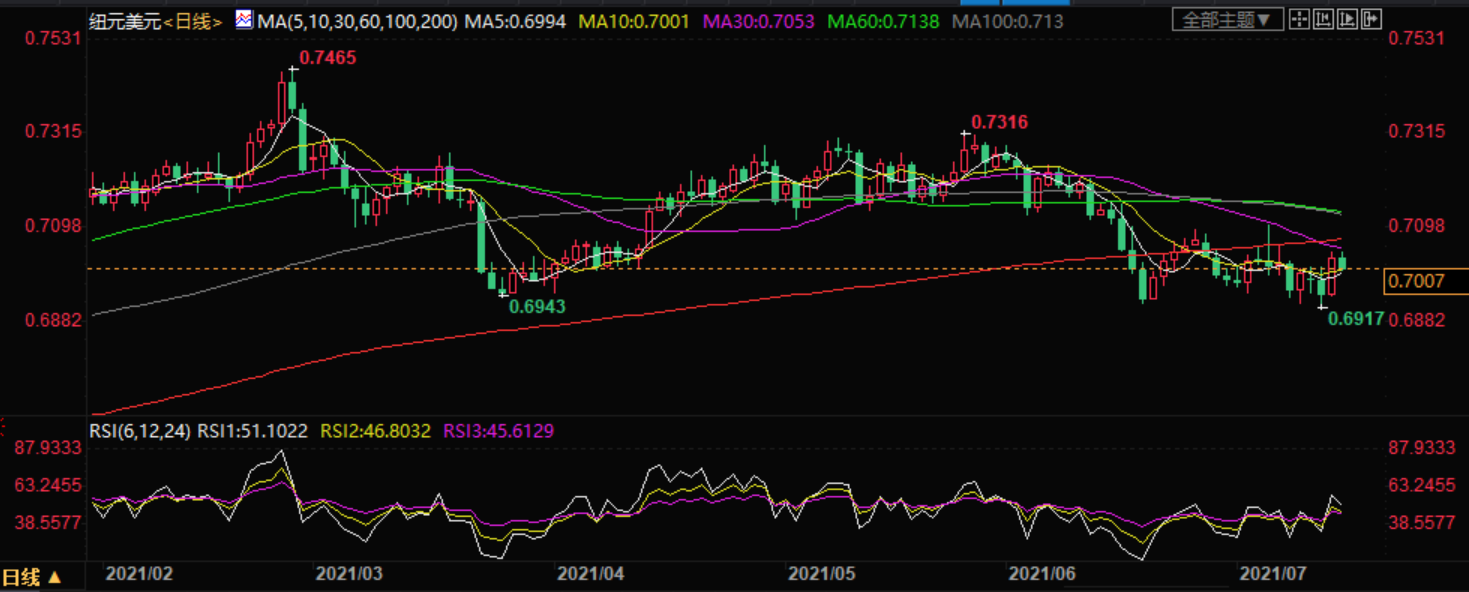Click the 2021/05 date on time axis
This screenshot has width=1469, height=592.
[x=821, y=575]
